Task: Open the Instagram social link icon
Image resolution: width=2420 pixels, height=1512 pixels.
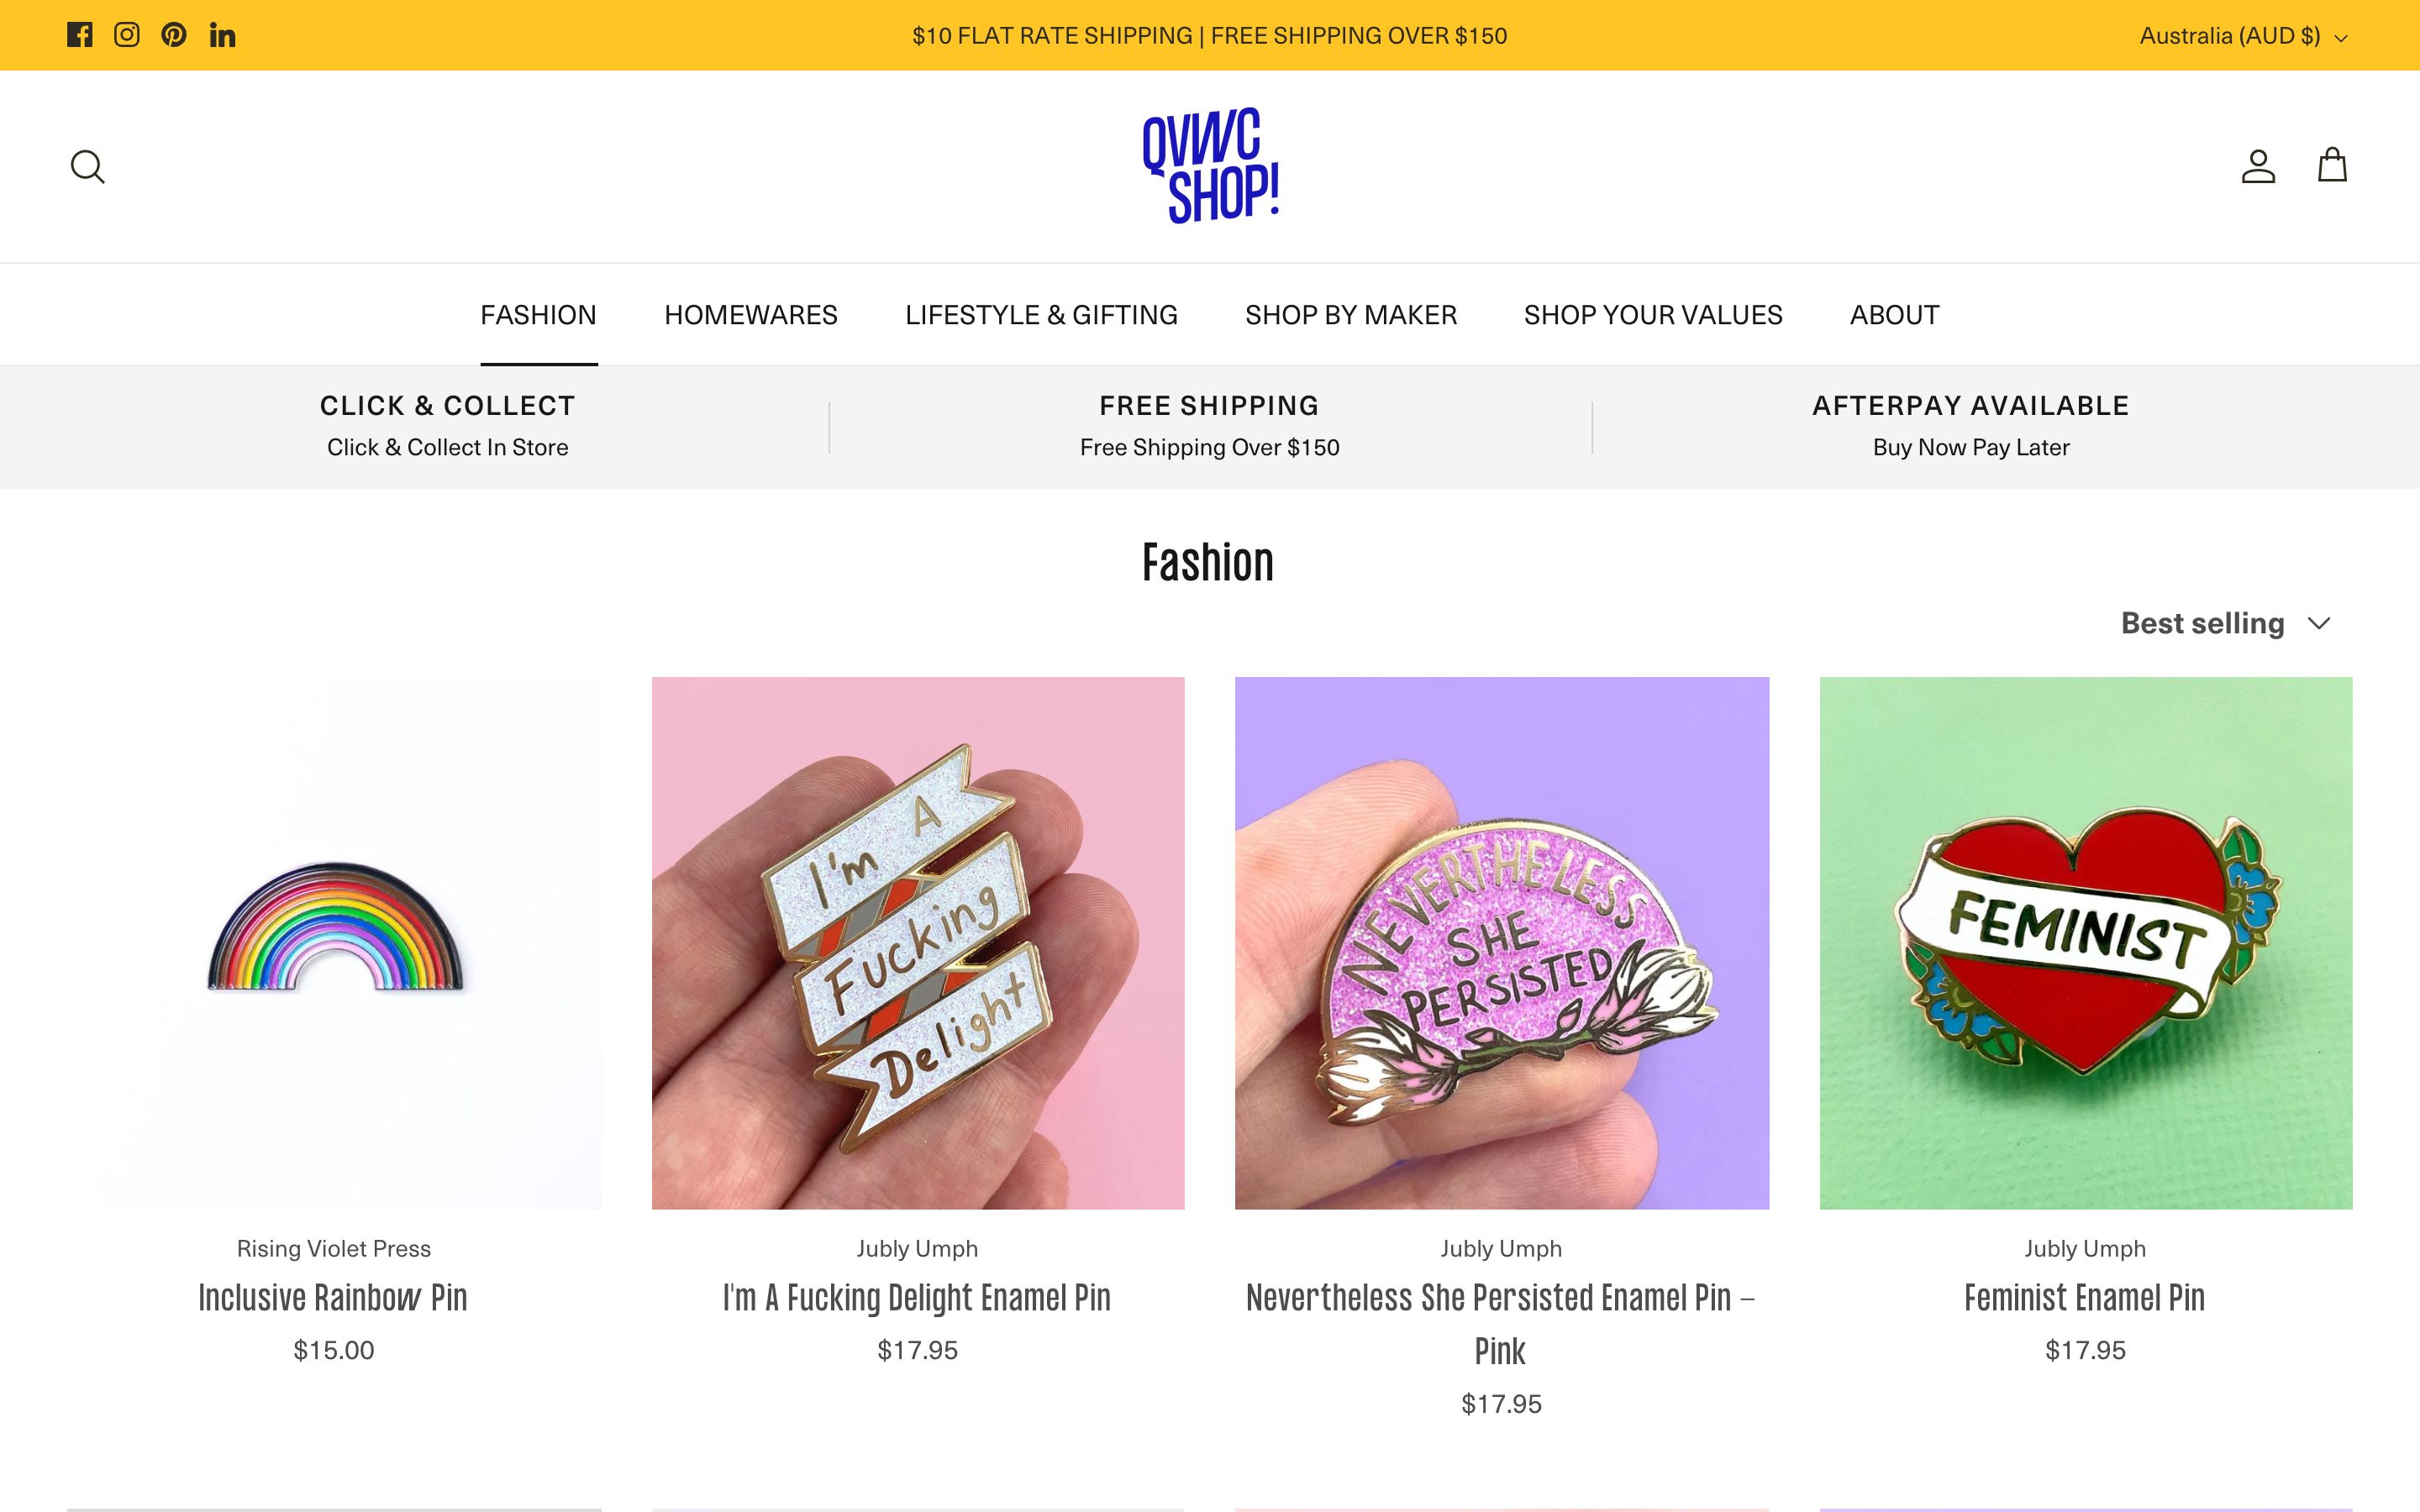Action: (127, 35)
